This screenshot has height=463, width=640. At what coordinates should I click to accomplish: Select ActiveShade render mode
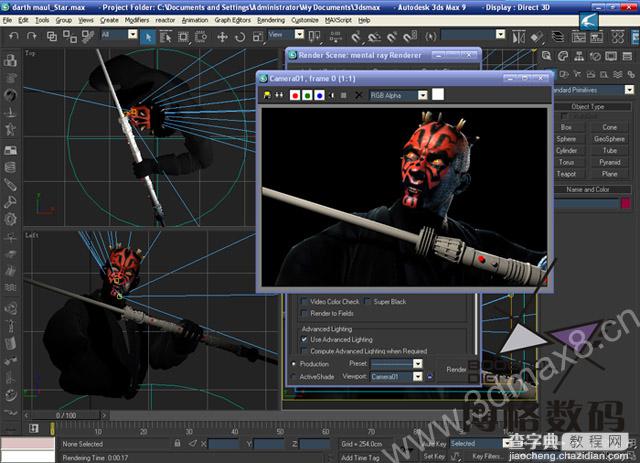[293, 376]
